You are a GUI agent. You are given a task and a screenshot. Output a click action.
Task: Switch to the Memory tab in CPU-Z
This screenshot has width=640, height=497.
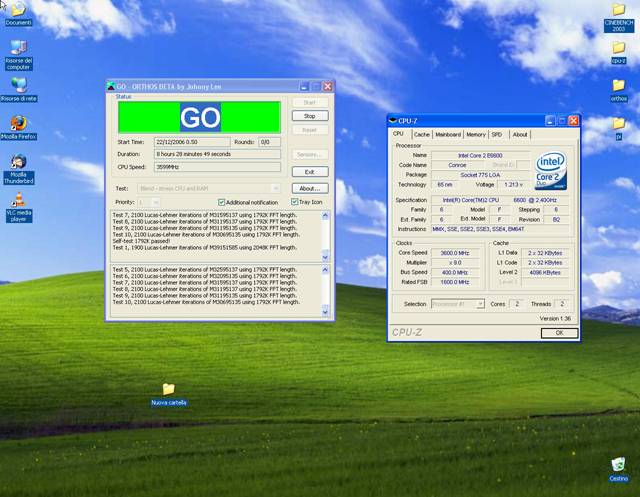pos(475,134)
